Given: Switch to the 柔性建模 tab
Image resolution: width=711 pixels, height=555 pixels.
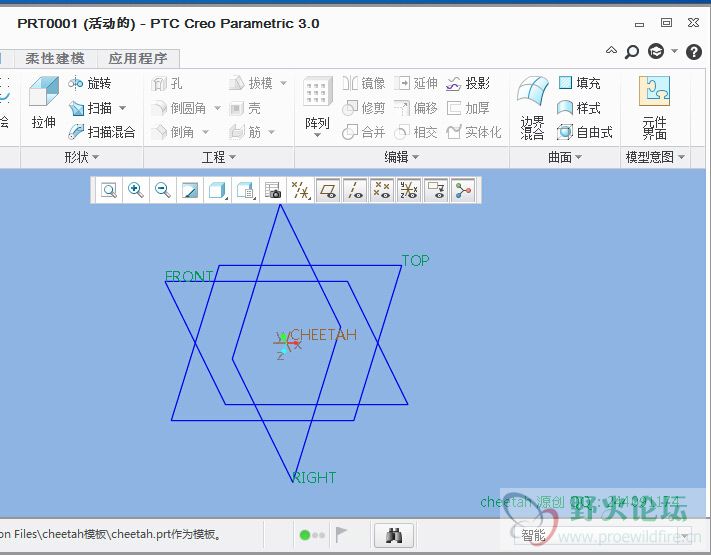Looking at the screenshot, I should (55, 58).
